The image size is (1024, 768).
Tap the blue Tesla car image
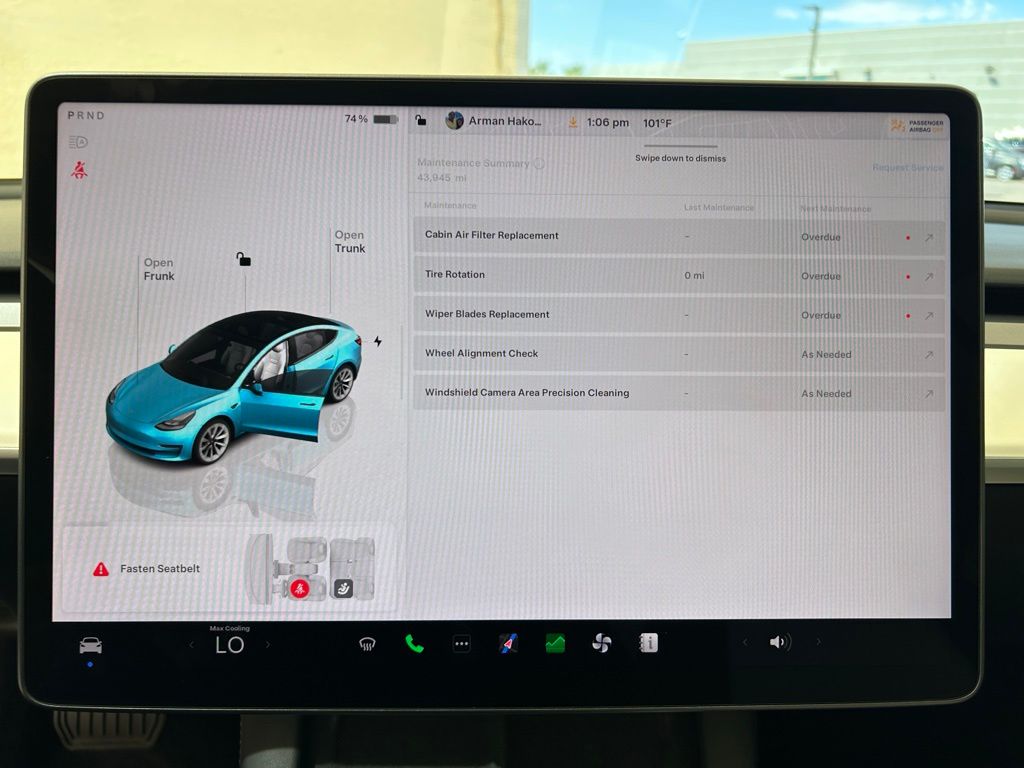coord(234,387)
